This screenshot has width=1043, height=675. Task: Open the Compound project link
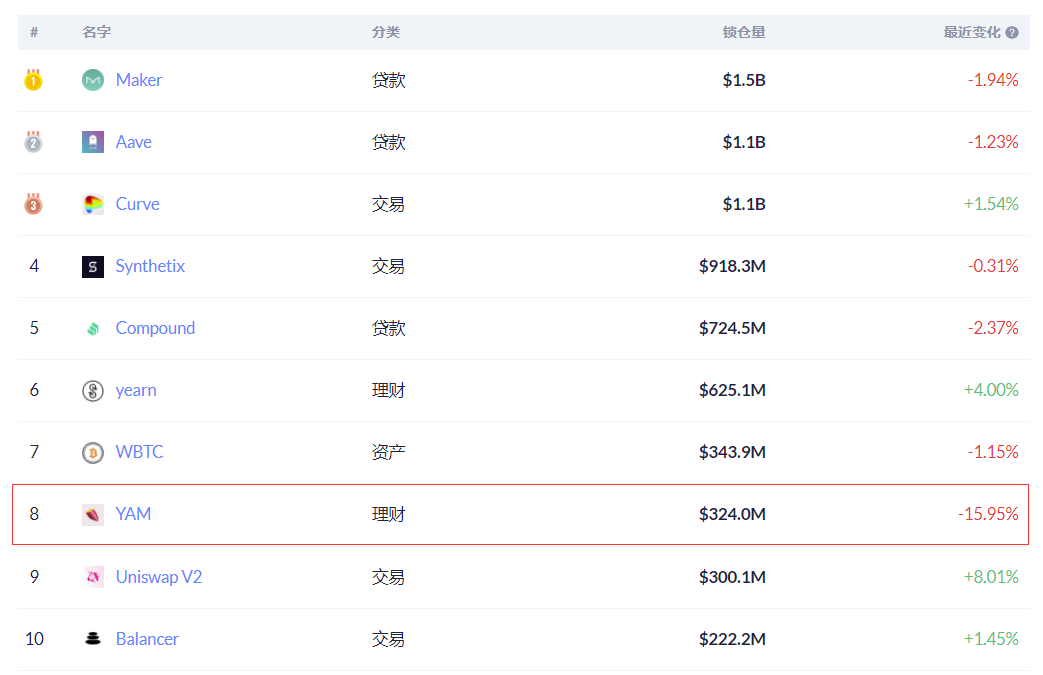click(x=155, y=329)
